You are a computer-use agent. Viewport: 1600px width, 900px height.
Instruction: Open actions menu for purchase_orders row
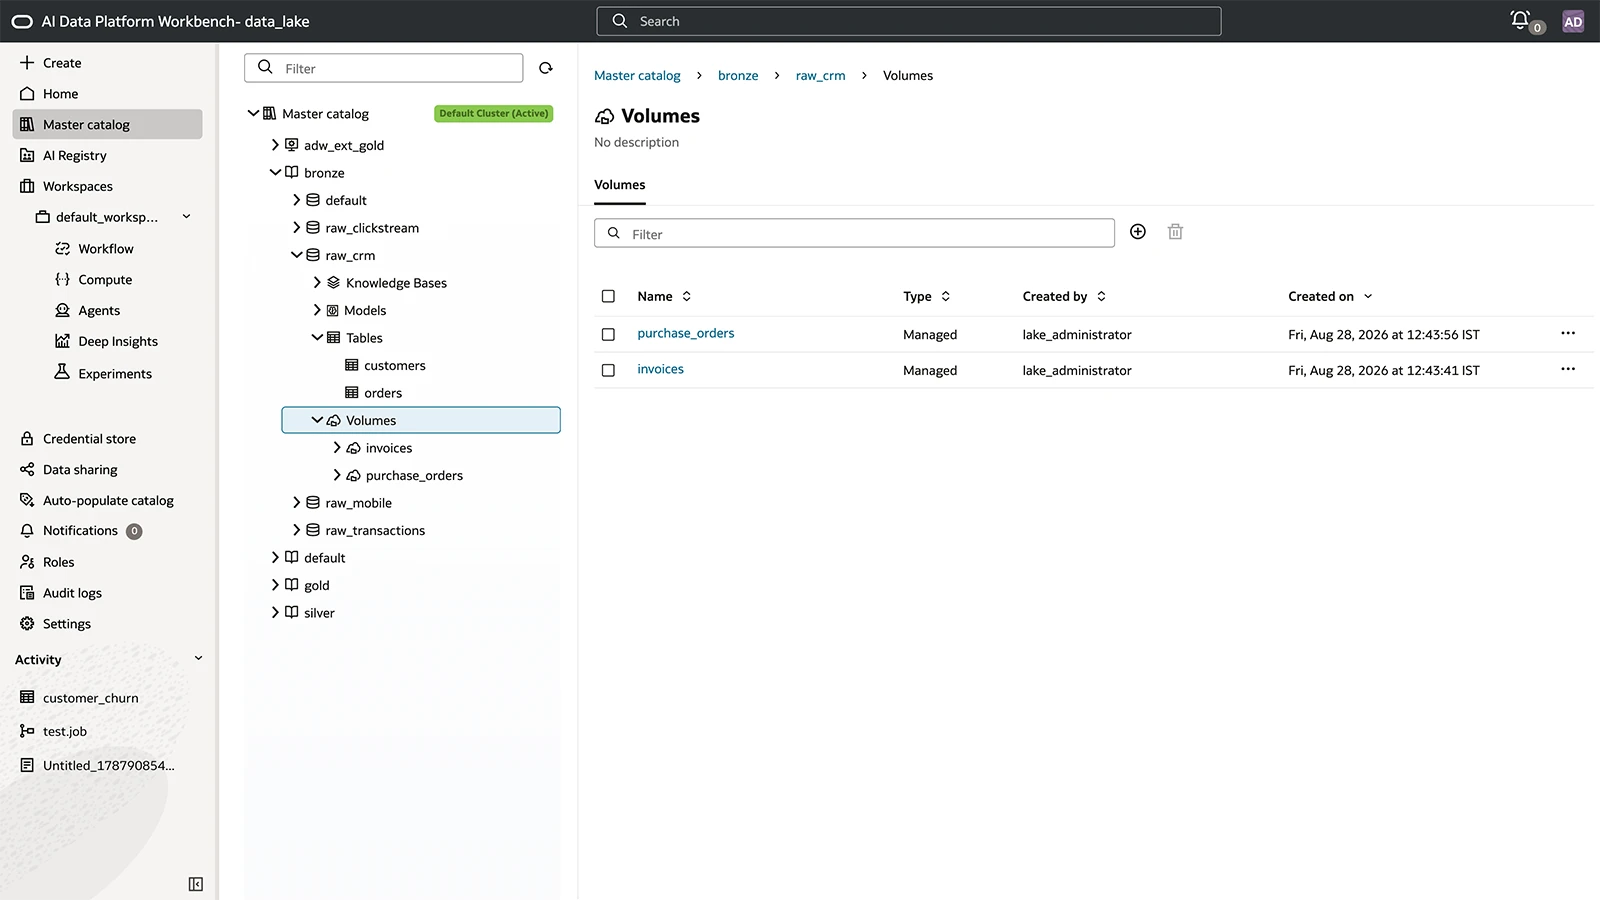(x=1568, y=334)
